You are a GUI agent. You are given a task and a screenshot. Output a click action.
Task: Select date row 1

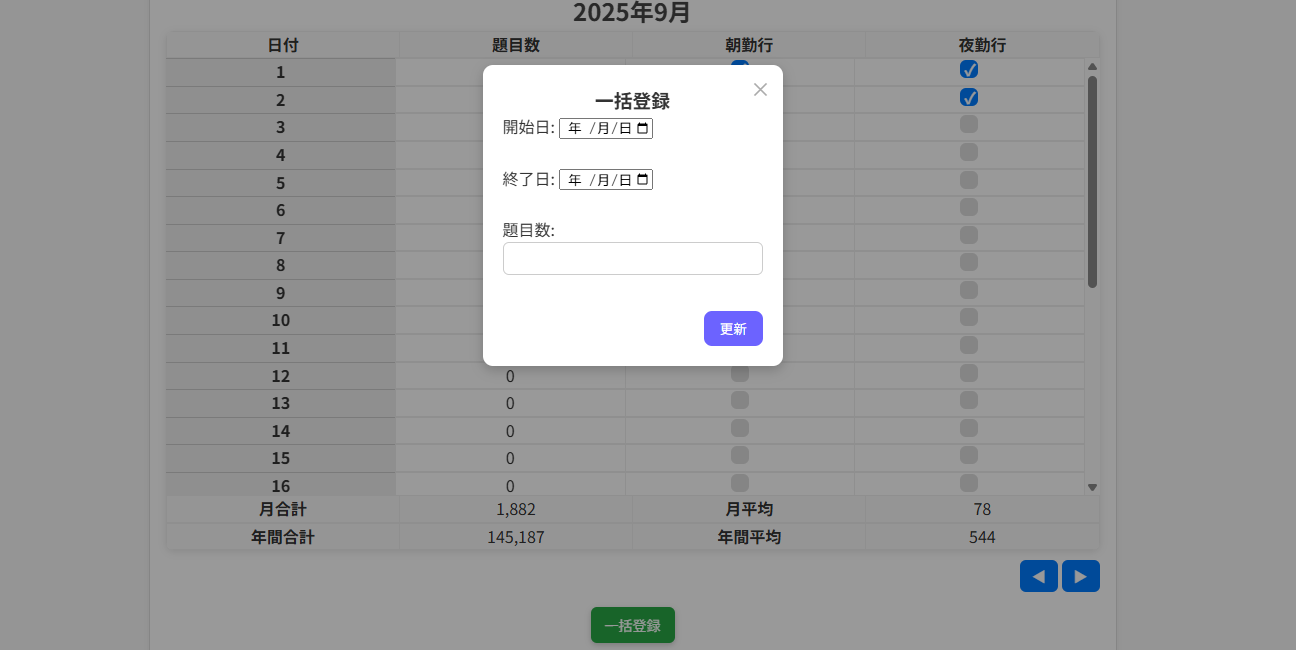281,72
